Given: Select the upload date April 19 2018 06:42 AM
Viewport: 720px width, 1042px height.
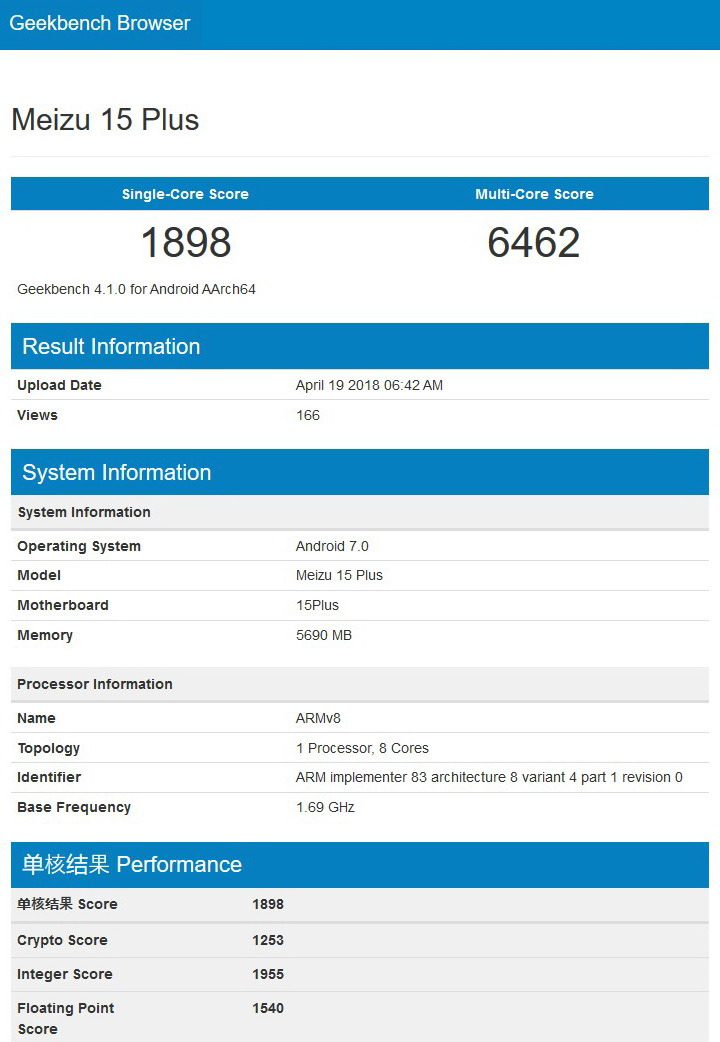Looking at the screenshot, I should coord(369,385).
